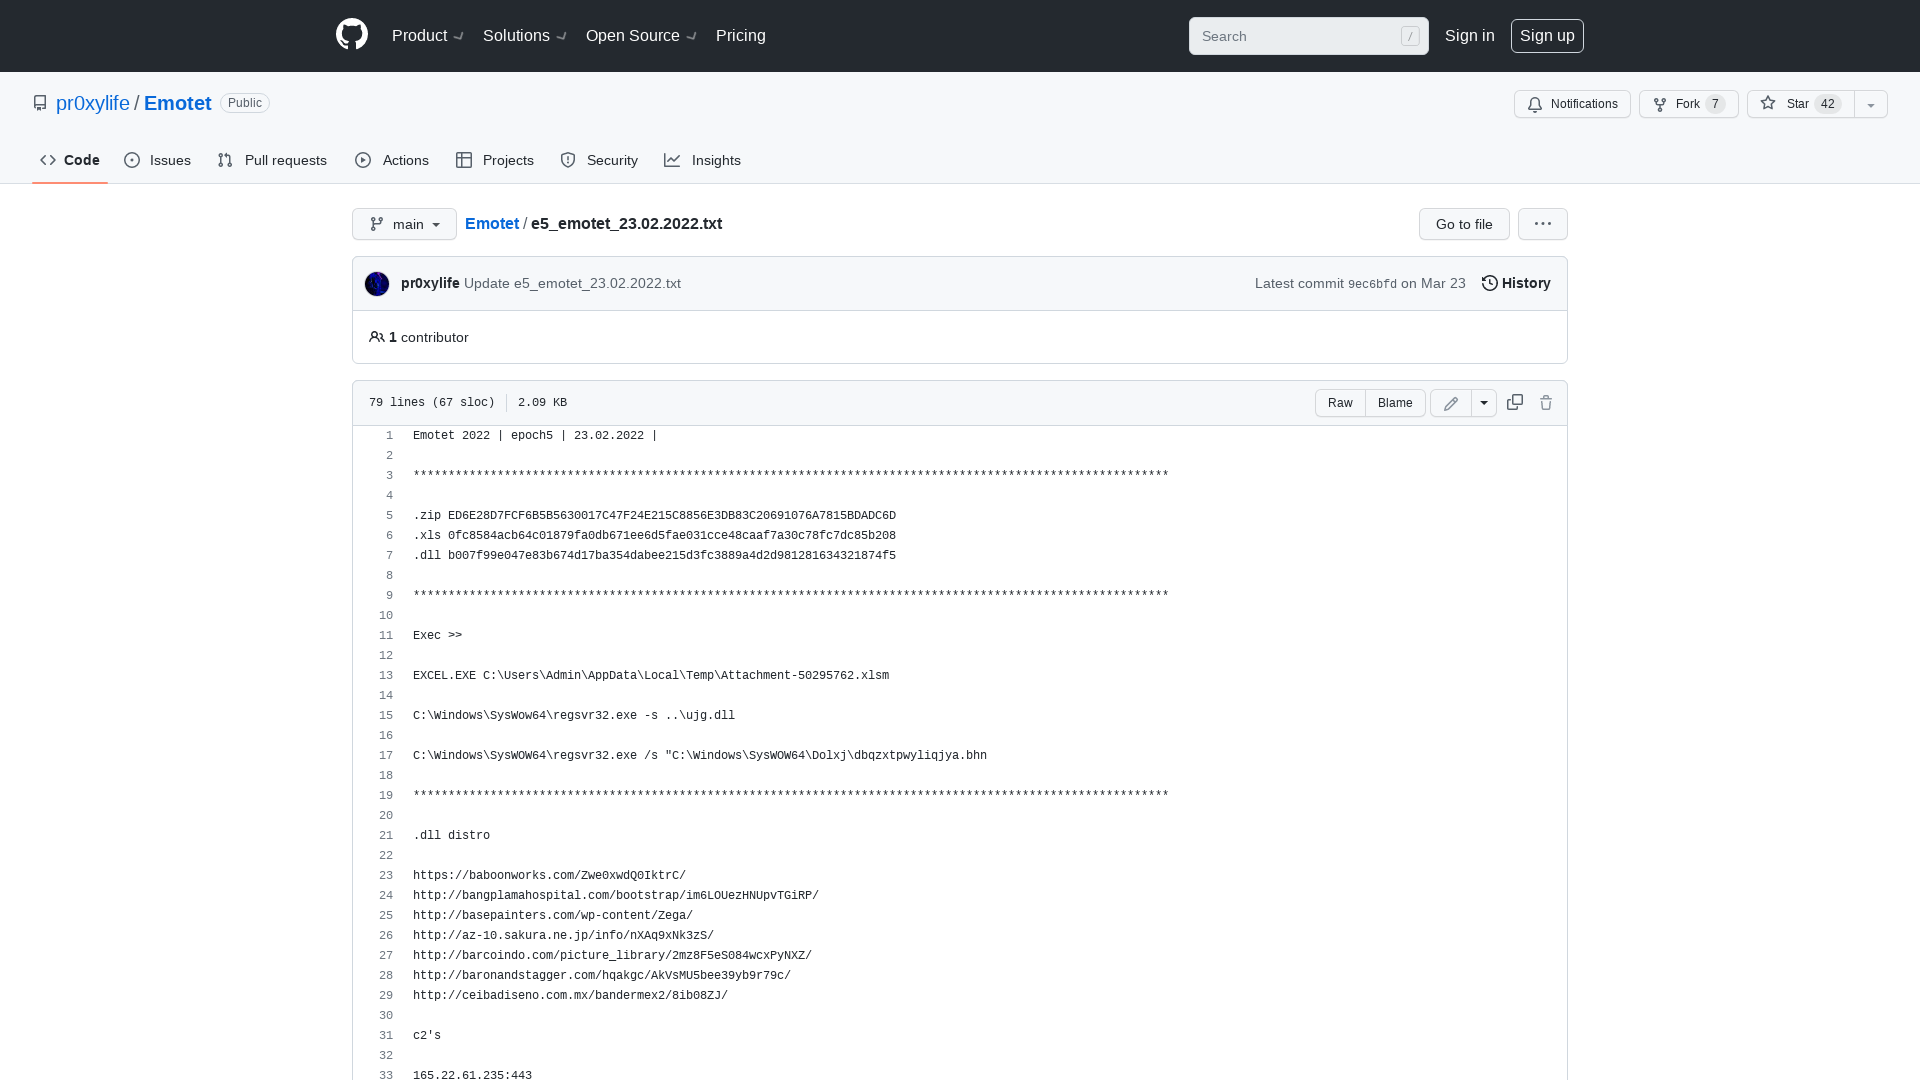
Task: Switch to the Code tab
Action: [70, 160]
